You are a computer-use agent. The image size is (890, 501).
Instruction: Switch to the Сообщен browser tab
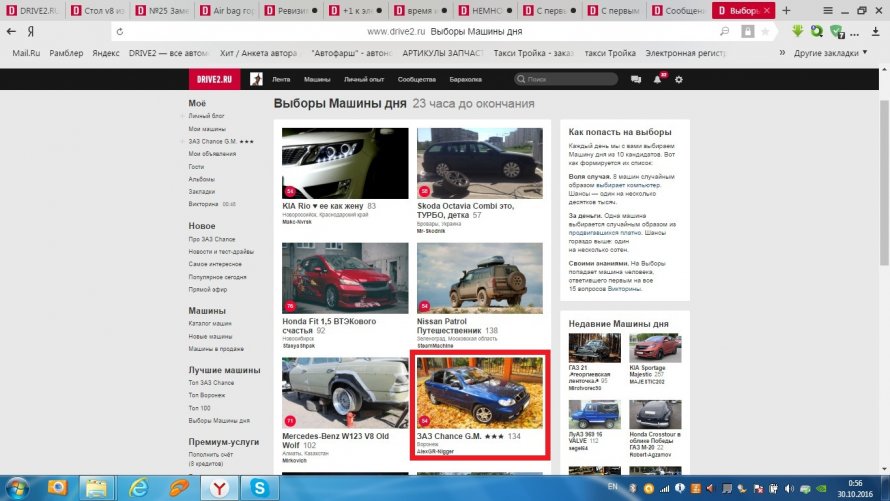(x=678, y=10)
